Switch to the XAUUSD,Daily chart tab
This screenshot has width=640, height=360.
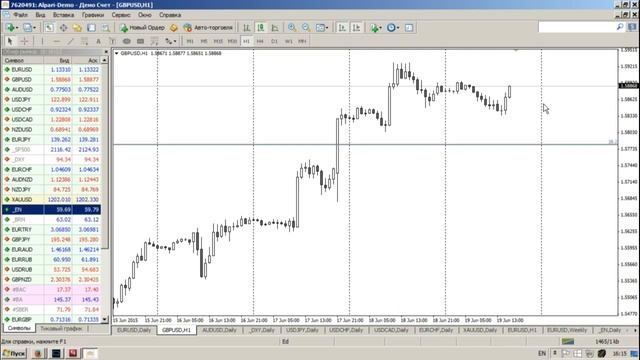[480, 330]
